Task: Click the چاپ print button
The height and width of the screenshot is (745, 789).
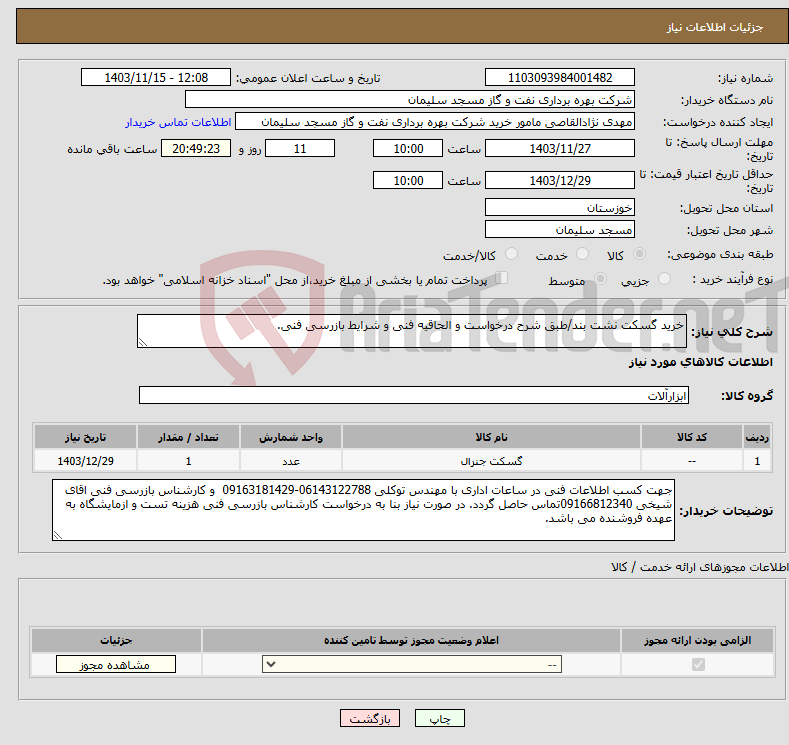Action: click(x=440, y=718)
